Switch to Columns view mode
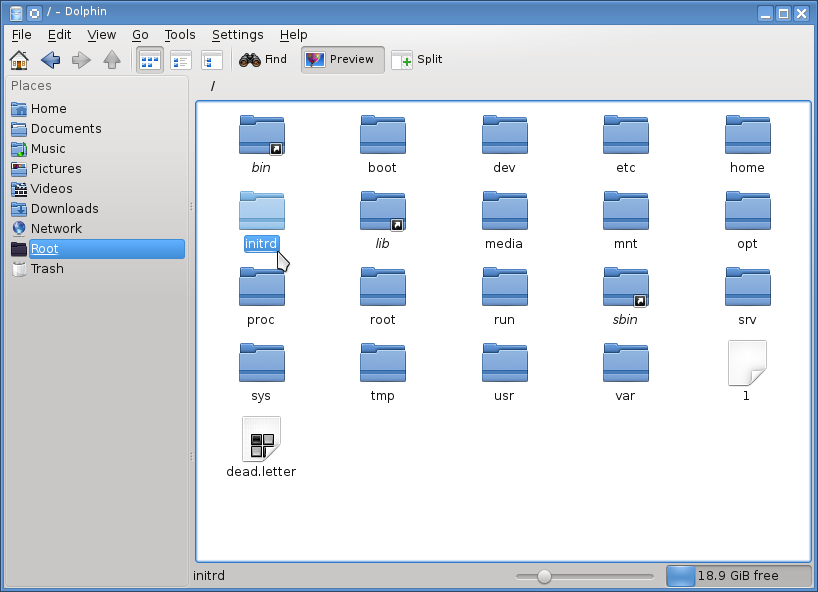The height and width of the screenshot is (592, 818). pyautogui.click(x=212, y=60)
